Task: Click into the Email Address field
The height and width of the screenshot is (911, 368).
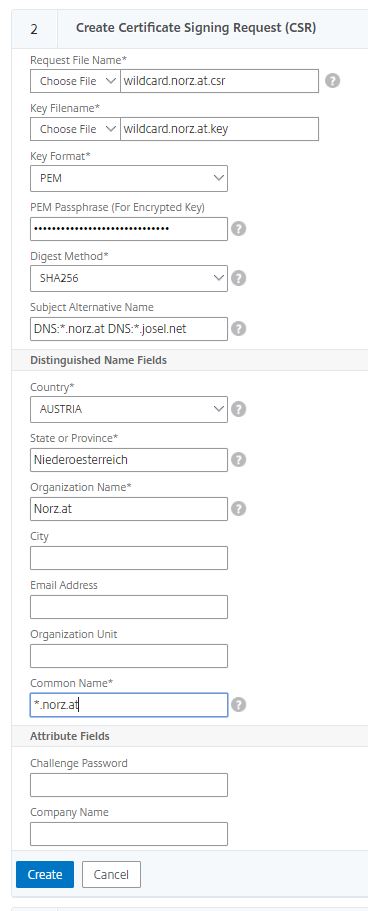Action: 129,607
